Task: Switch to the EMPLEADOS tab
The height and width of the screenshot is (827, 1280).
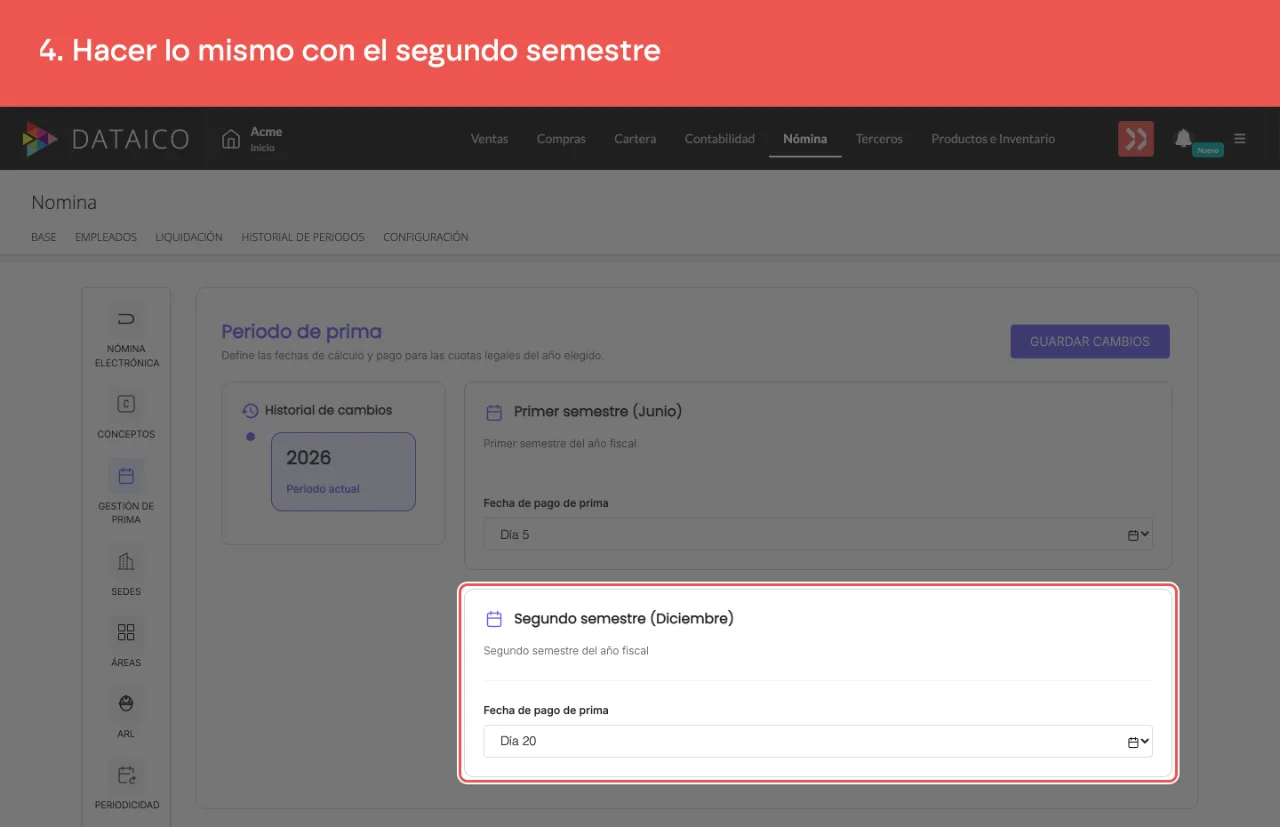Action: point(106,237)
